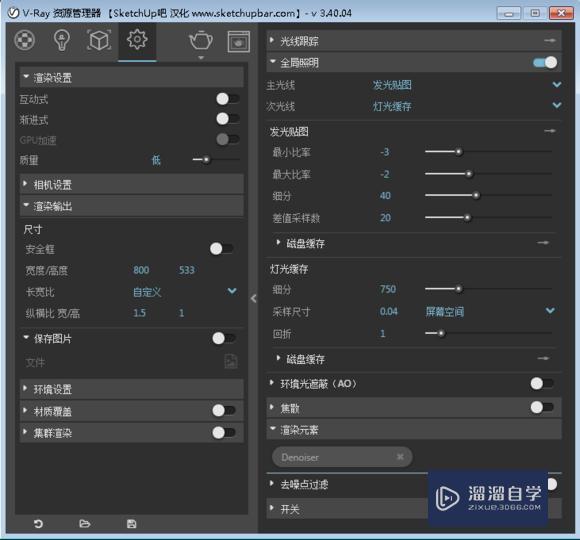Open the Lights tab lightbulb icon
Image resolution: width=580 pixels, height=540 pixels.
62,40
